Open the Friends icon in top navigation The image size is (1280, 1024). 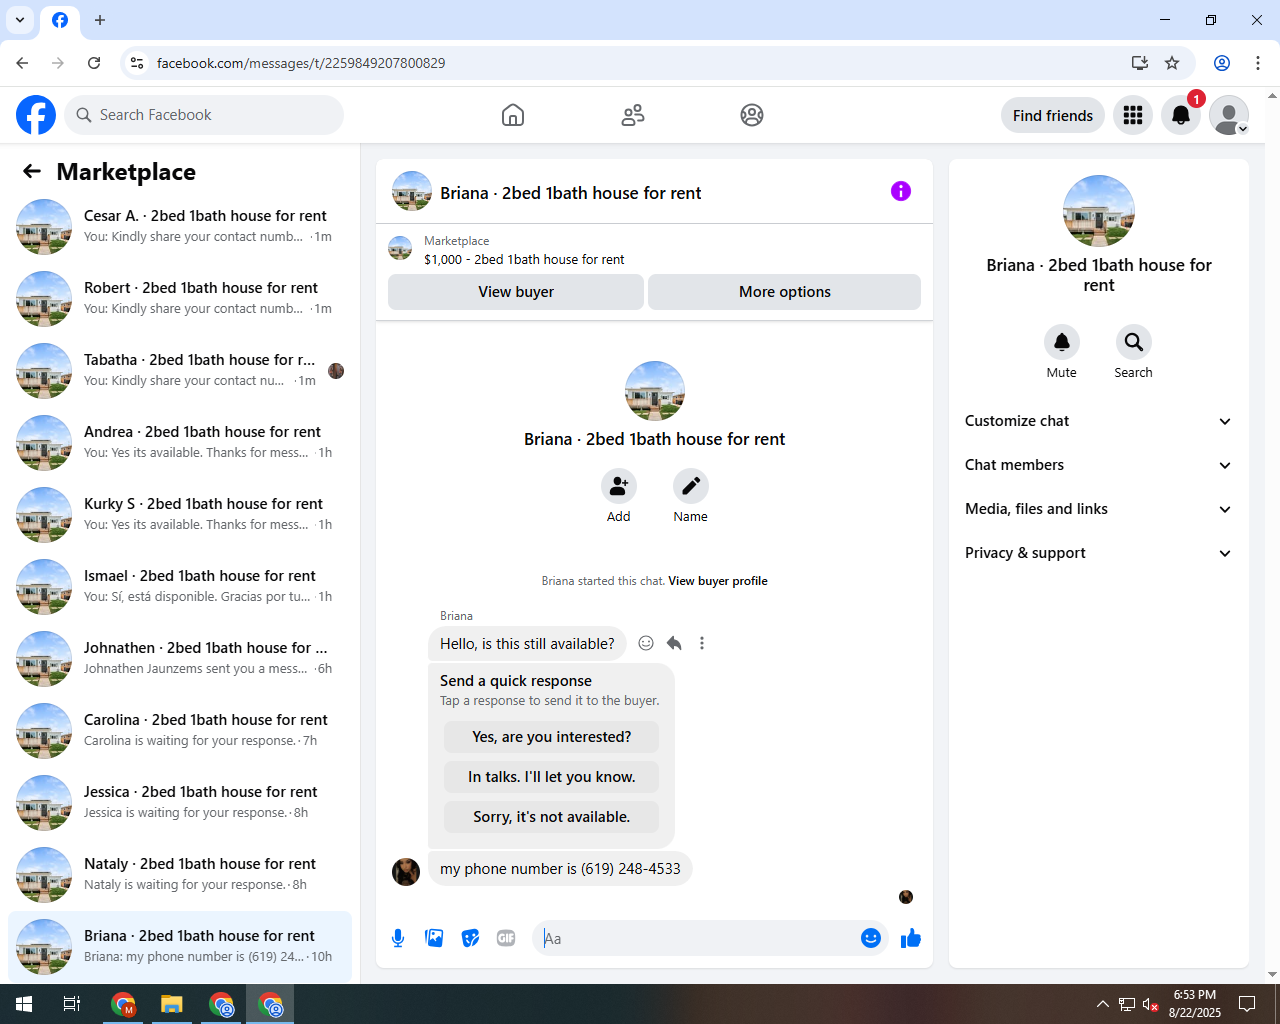(633, 115)
